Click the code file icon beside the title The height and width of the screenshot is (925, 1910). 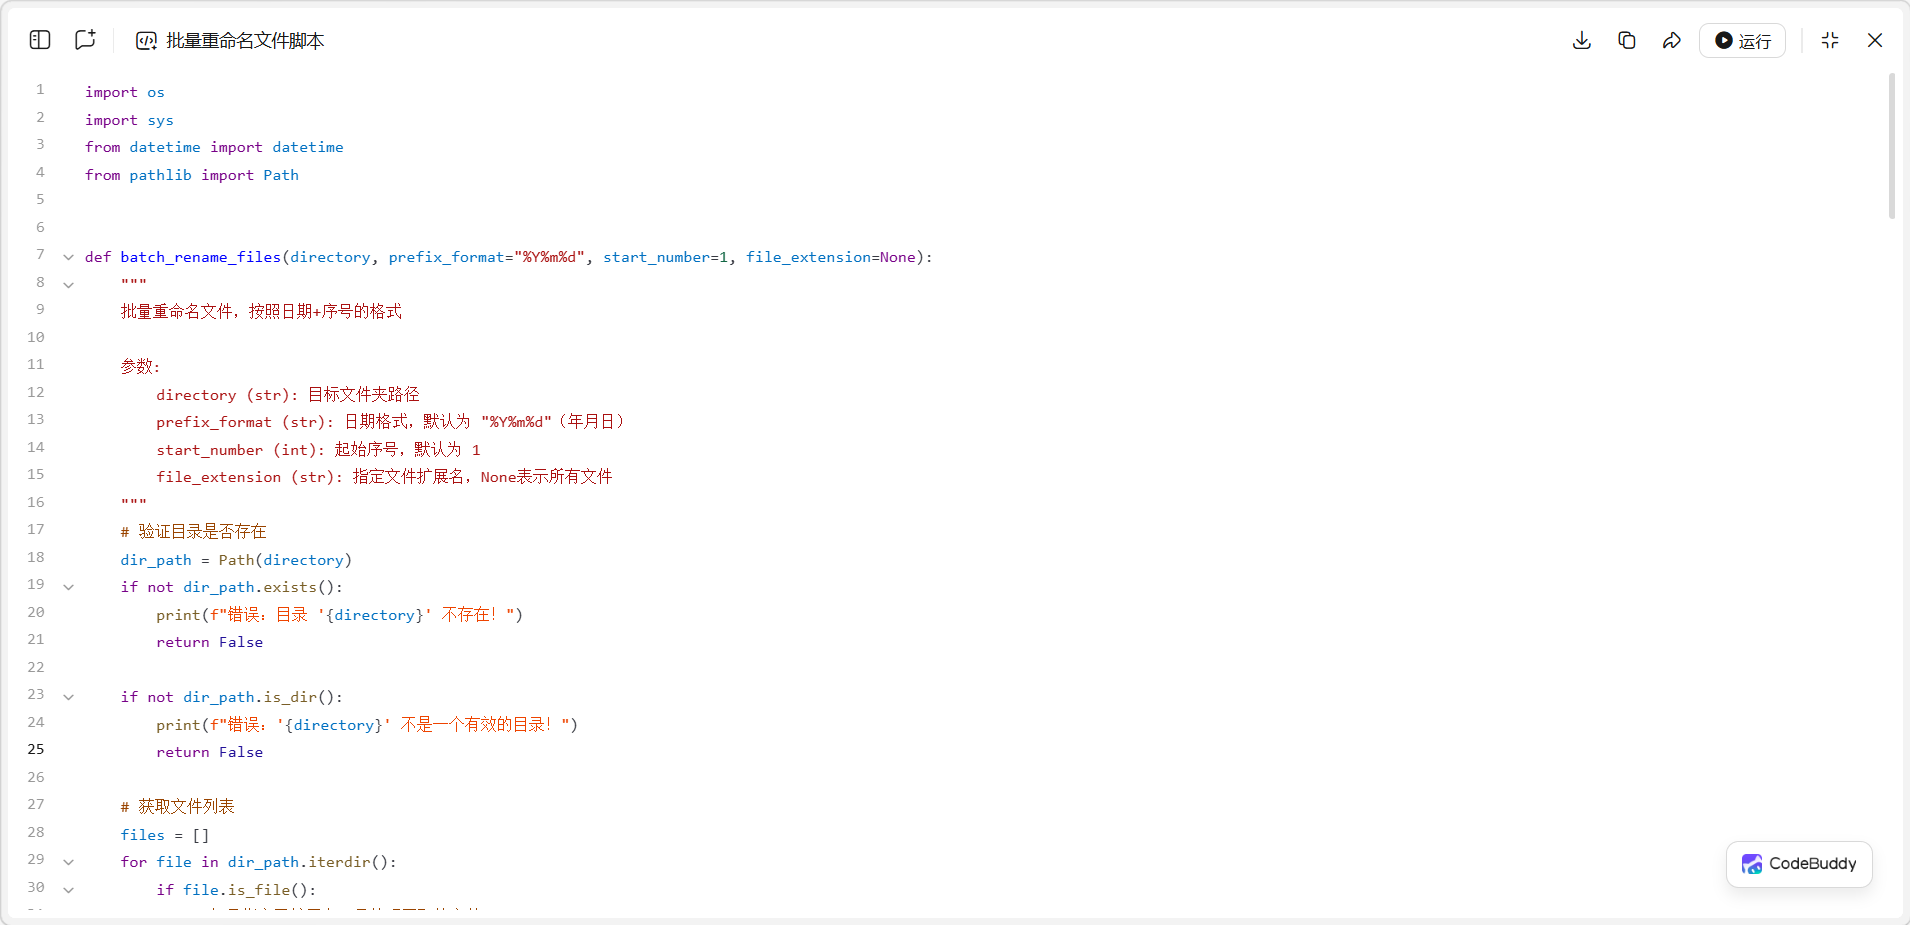[x=146, y=41]
